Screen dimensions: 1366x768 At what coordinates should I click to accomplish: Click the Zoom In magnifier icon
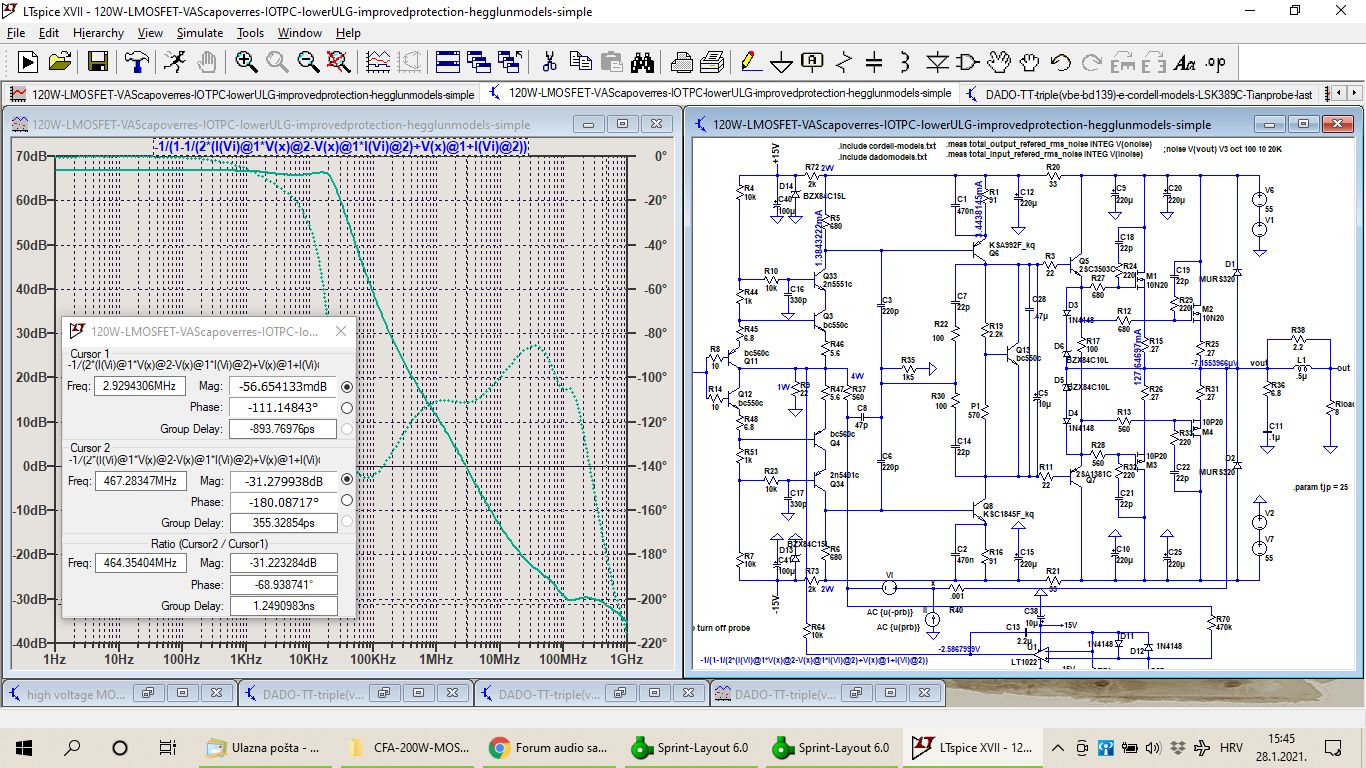point(246,62)
